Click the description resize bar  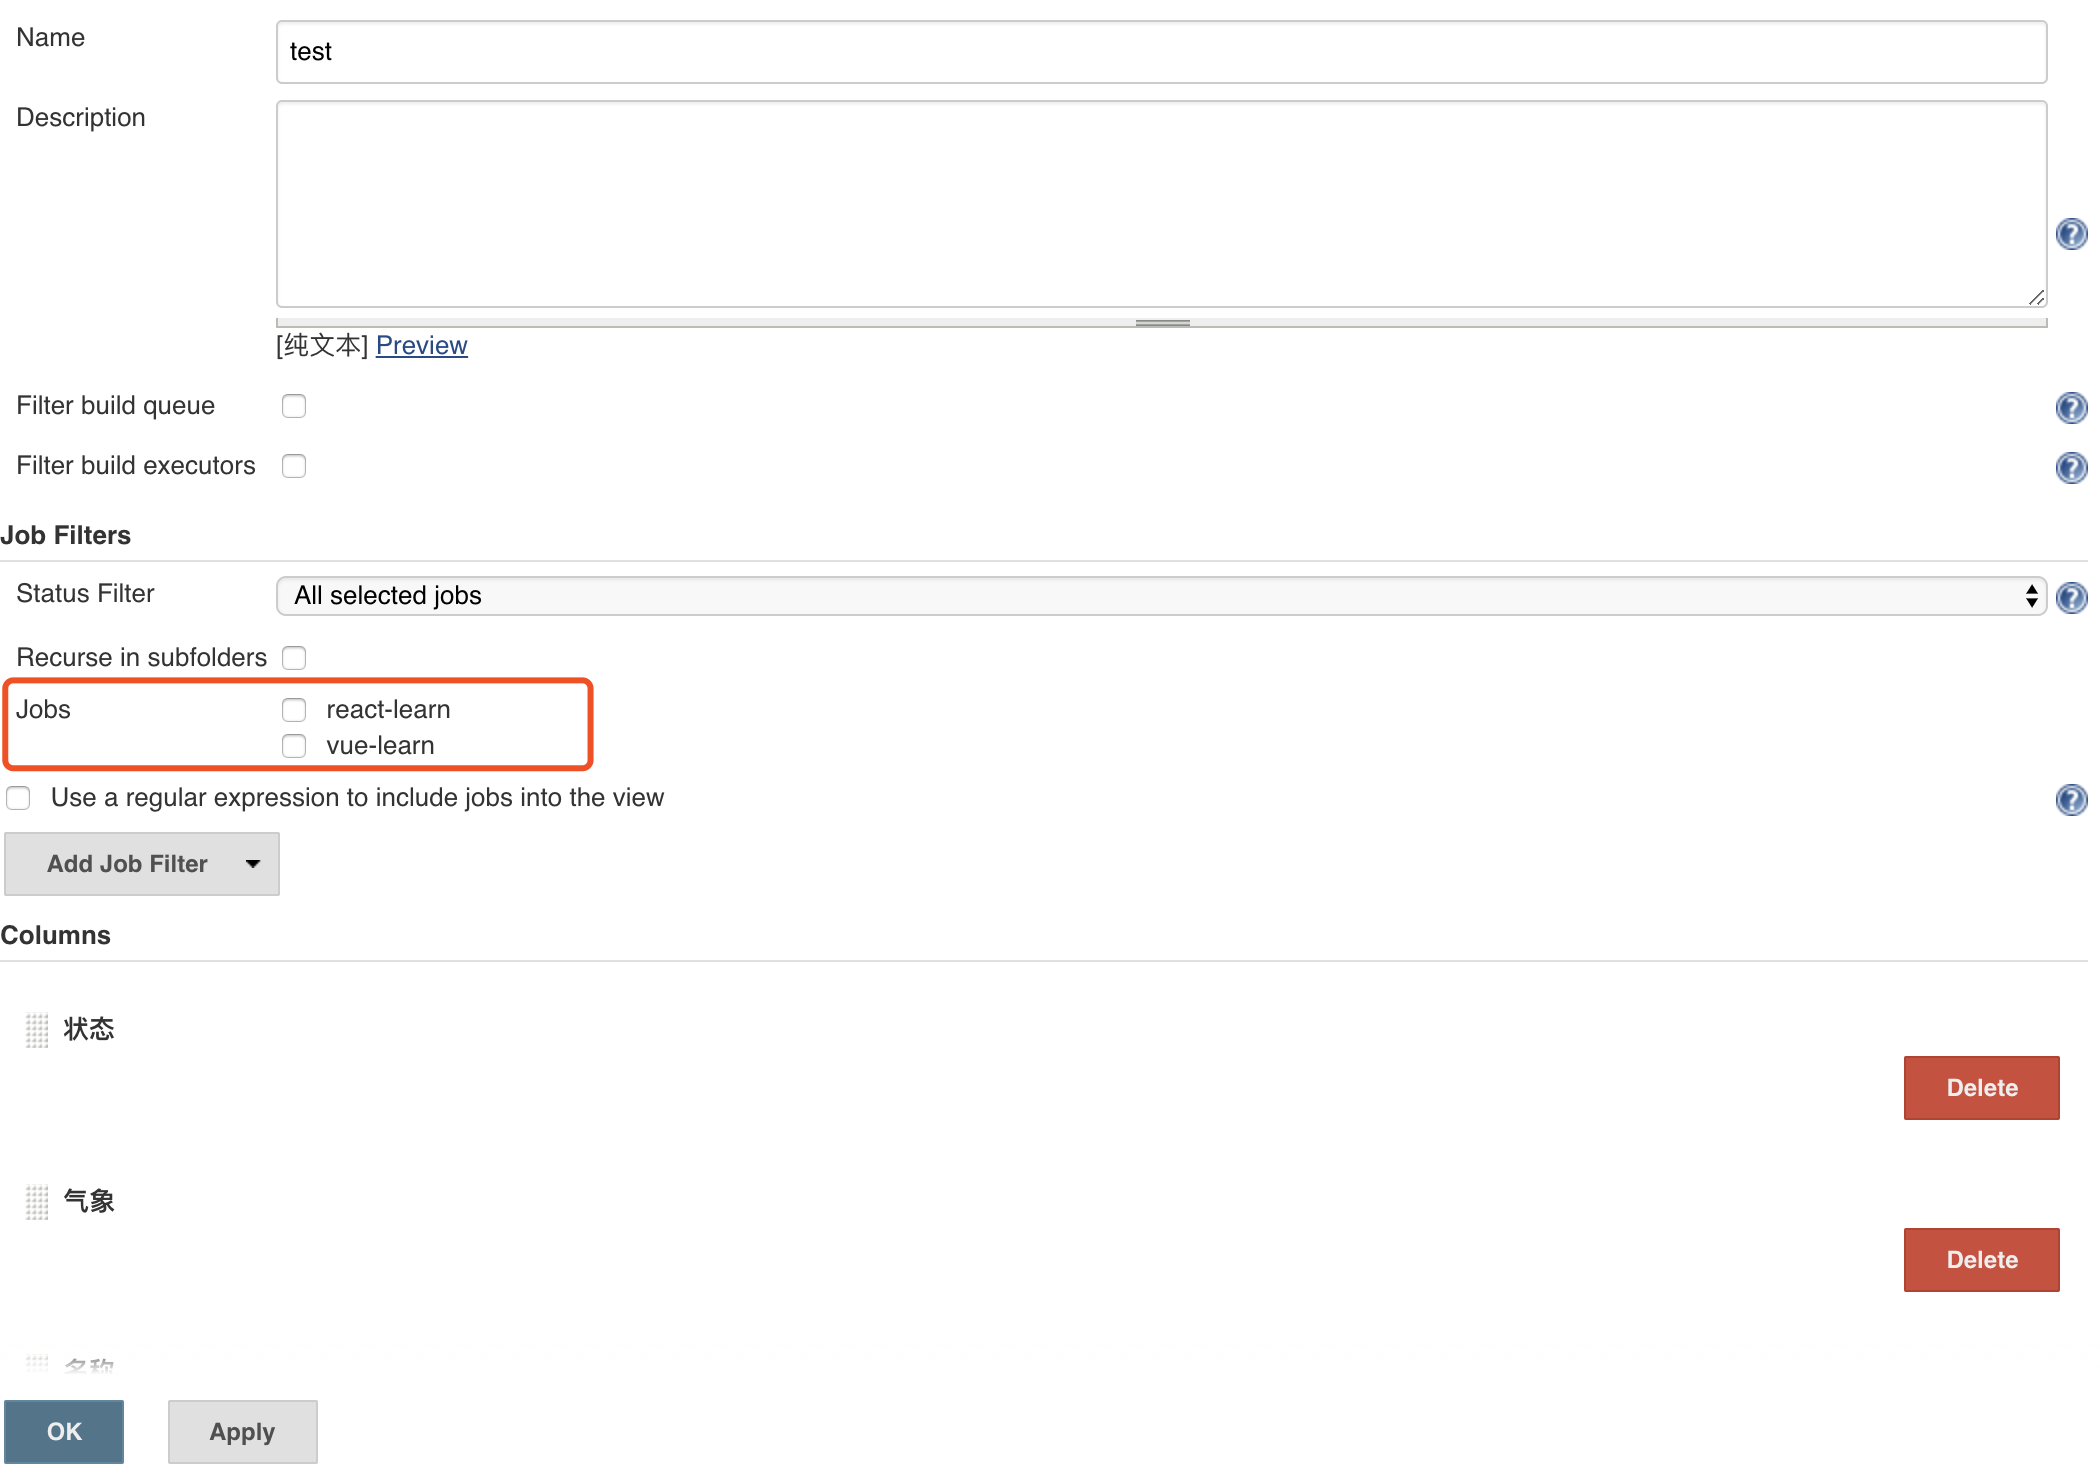(x=1162, y=323)
